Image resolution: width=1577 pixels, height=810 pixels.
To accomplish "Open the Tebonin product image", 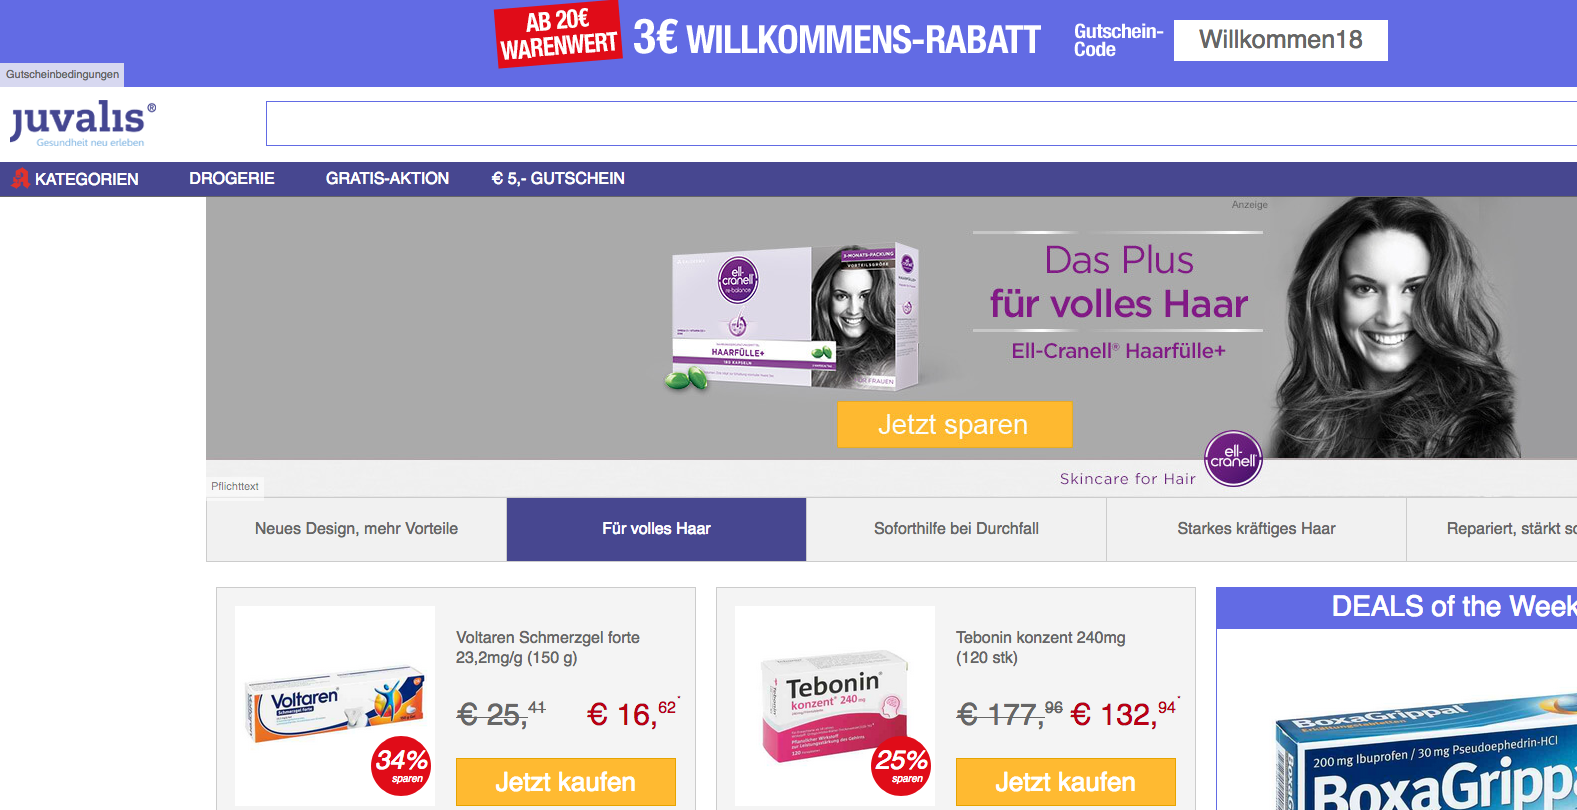I will point(835,705).
